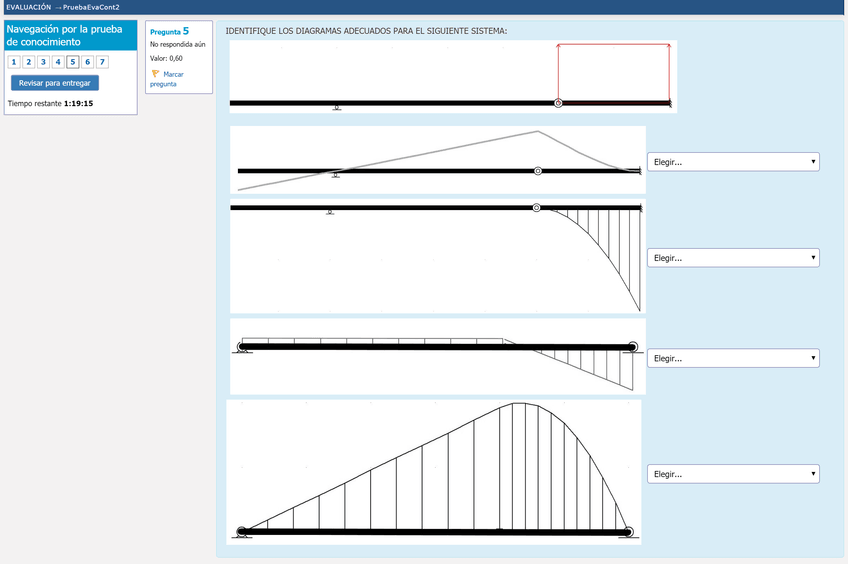
Task: Click PruebaEvaCont2 breadcrumb text
Action: [91, 7]
